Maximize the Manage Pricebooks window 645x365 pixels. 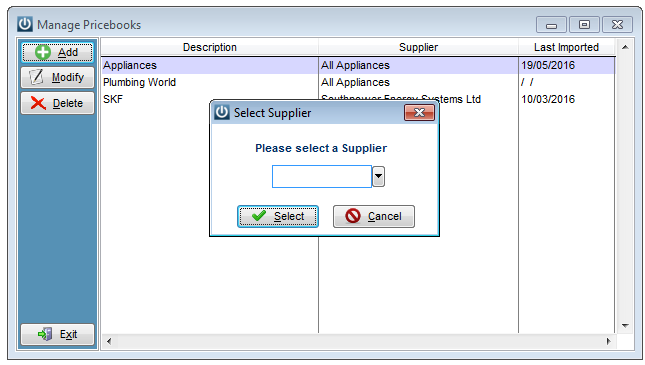[584, 25]
